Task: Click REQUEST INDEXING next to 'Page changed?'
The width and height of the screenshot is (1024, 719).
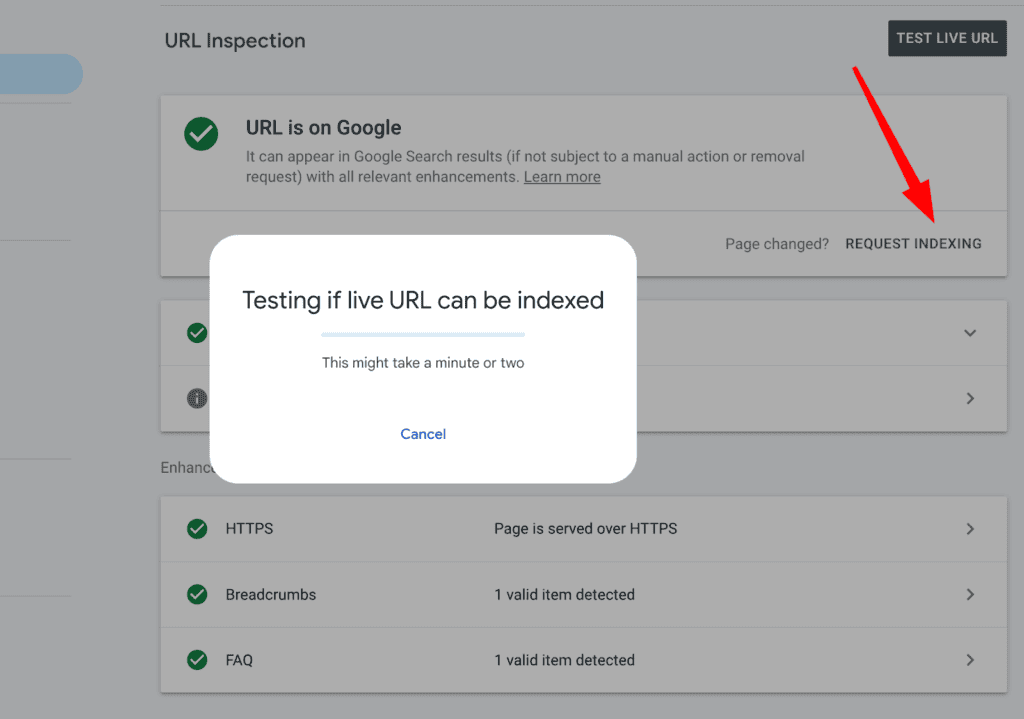Action: click(x=913, y=243)
